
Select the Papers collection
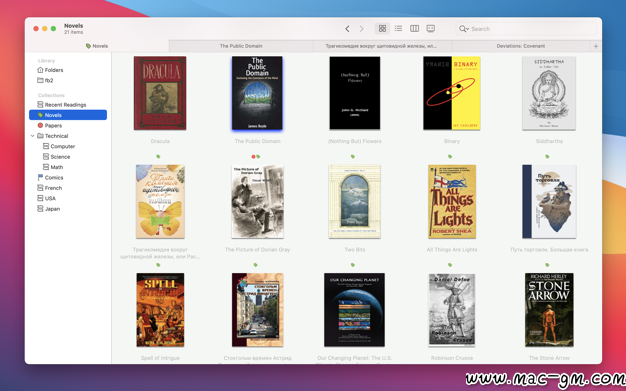pos(50,125)
